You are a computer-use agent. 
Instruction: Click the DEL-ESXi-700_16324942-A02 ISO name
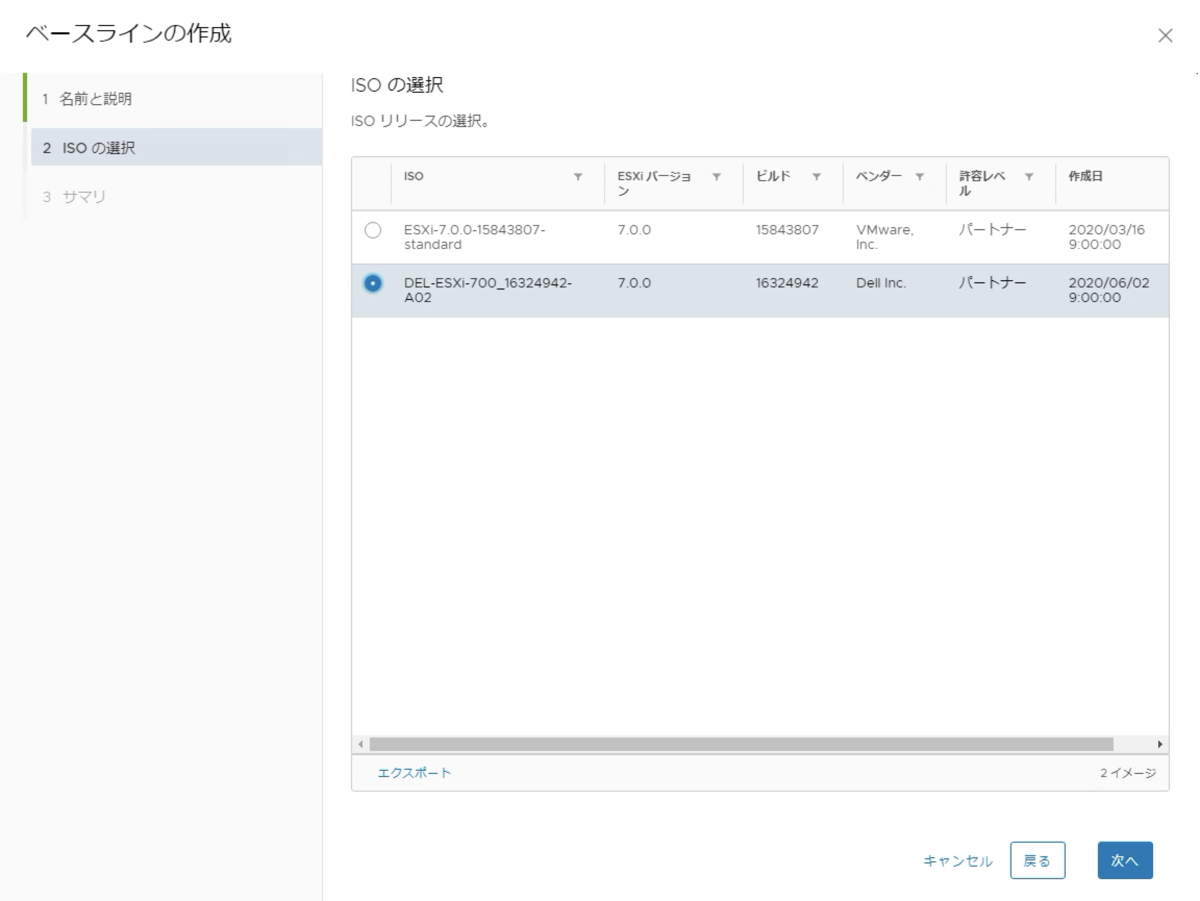(x=488, y=290)
